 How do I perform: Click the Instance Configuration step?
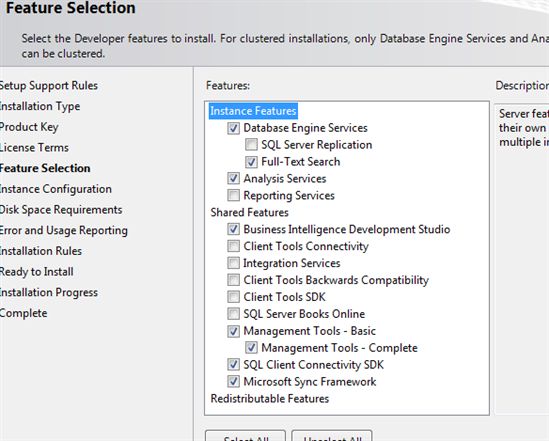[x=55, y=189]
